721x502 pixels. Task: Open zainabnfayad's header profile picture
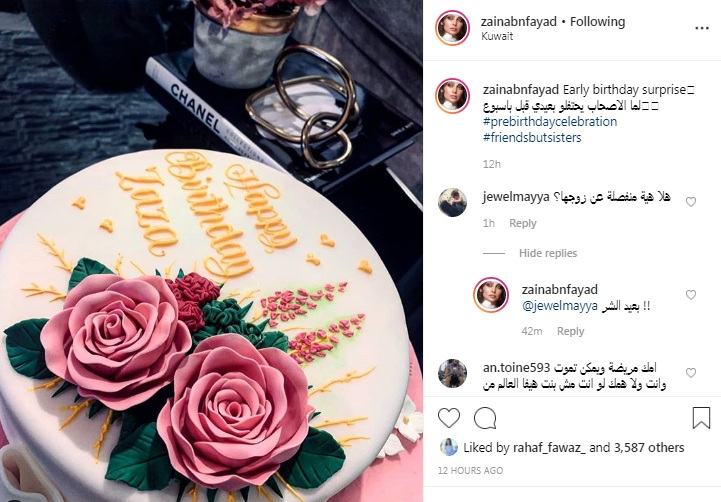click(x=452, y=28)
